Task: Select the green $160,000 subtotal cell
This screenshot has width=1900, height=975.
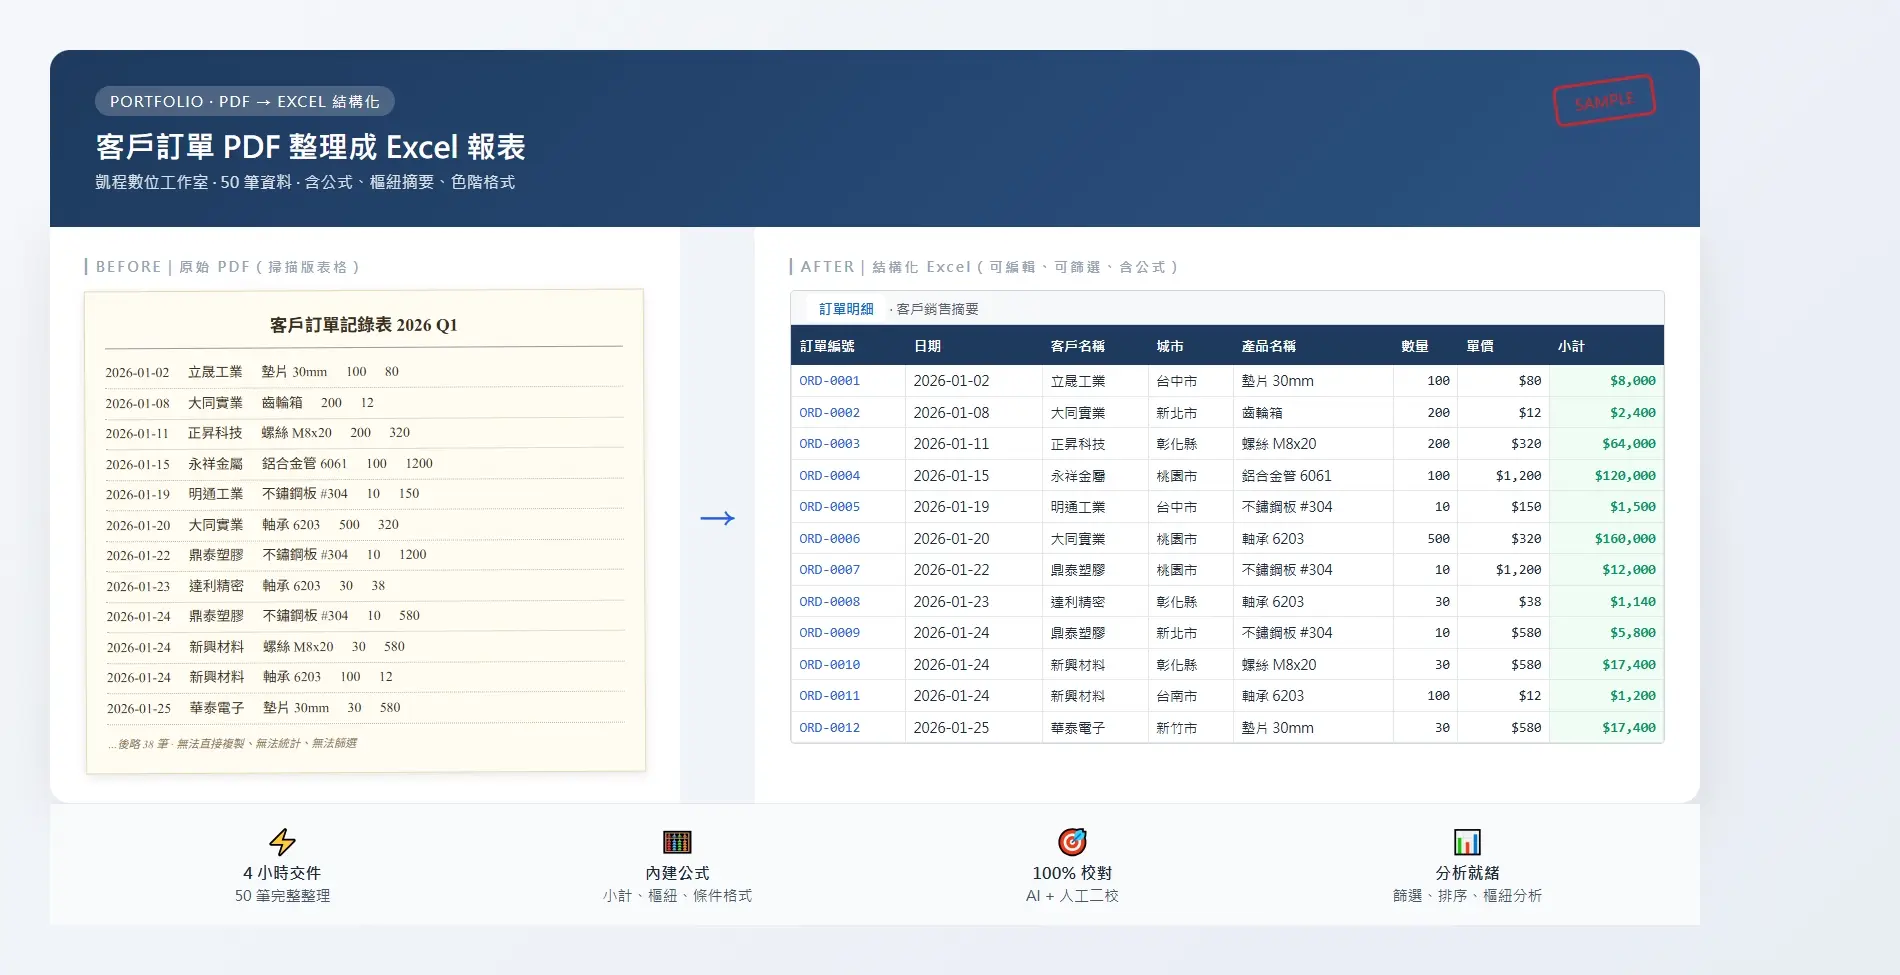Action: pyautogui.click(x=1624, y=539)
